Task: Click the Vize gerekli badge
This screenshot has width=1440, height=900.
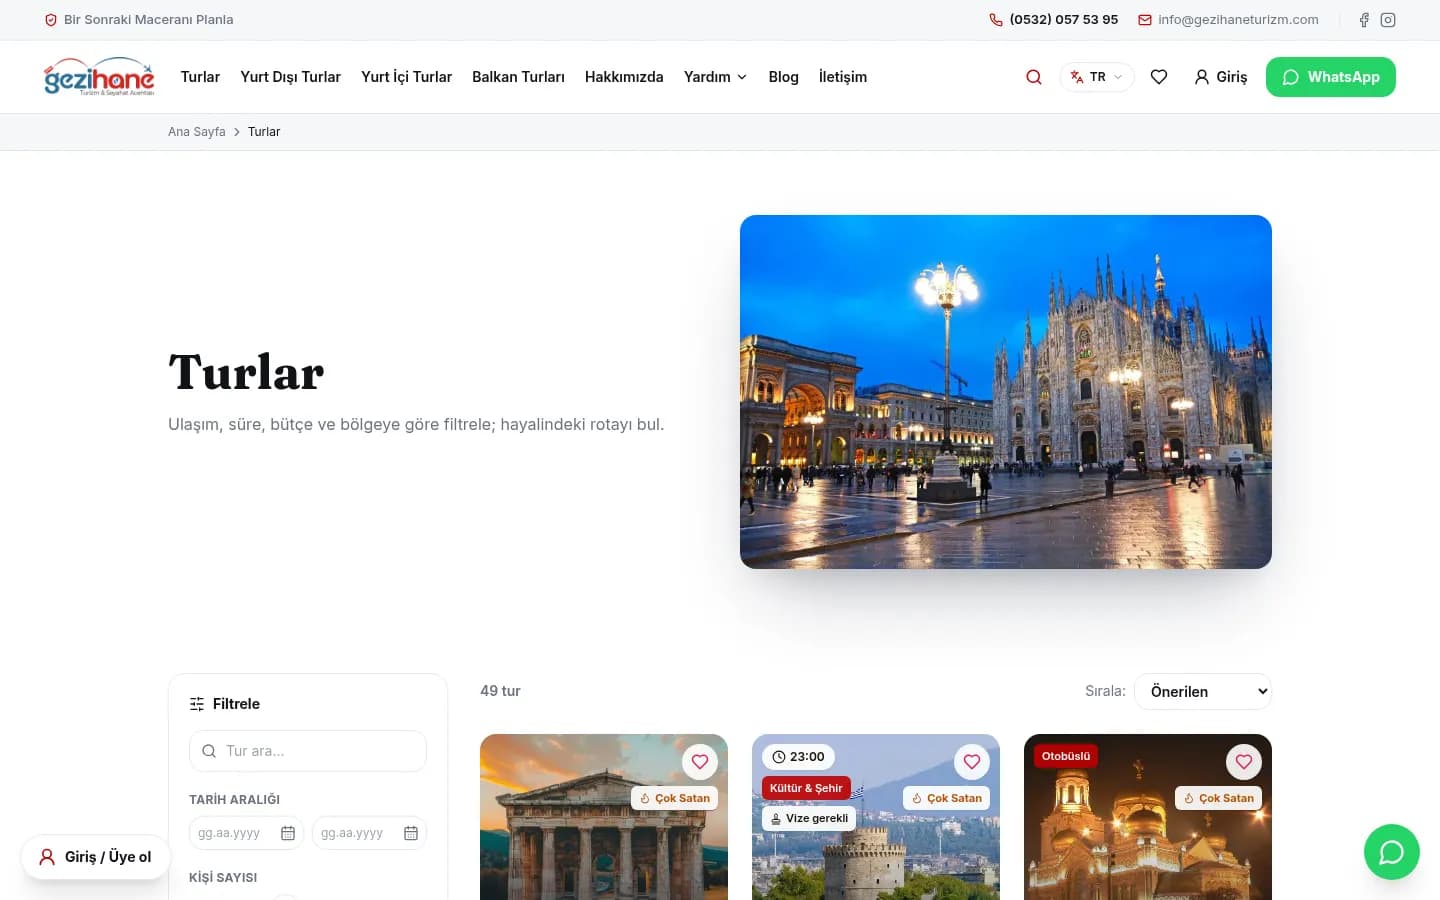Action: tap(809, 818)
